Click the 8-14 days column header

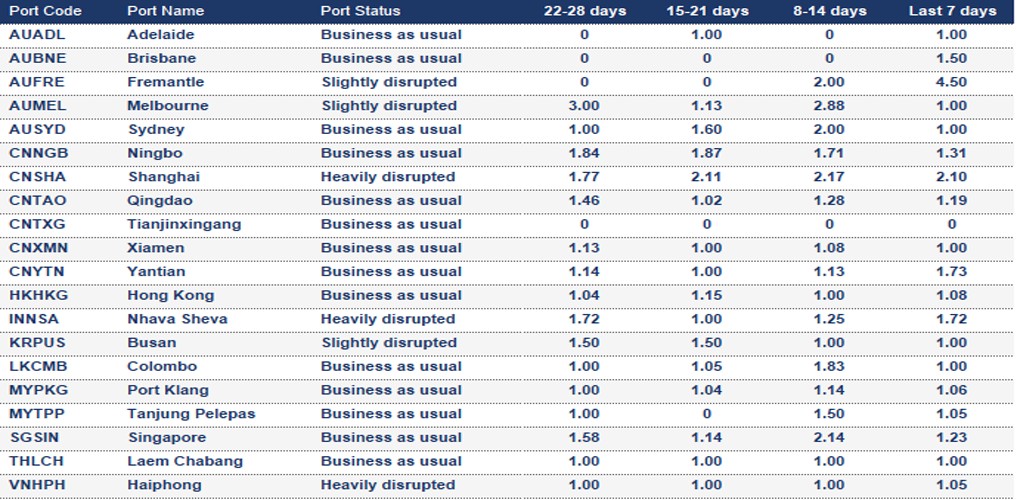click(x=829, y=11)
